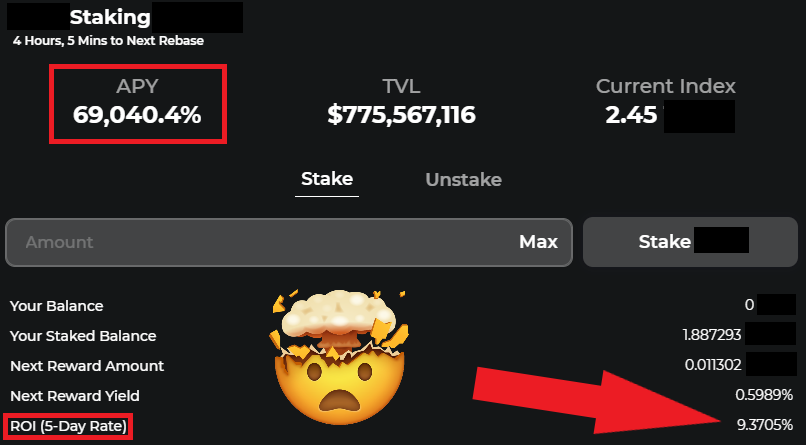Click the TVL $775,567,116 figure
Image resolution: width=806 pixels, height=445 pixels.
point(401,115)
